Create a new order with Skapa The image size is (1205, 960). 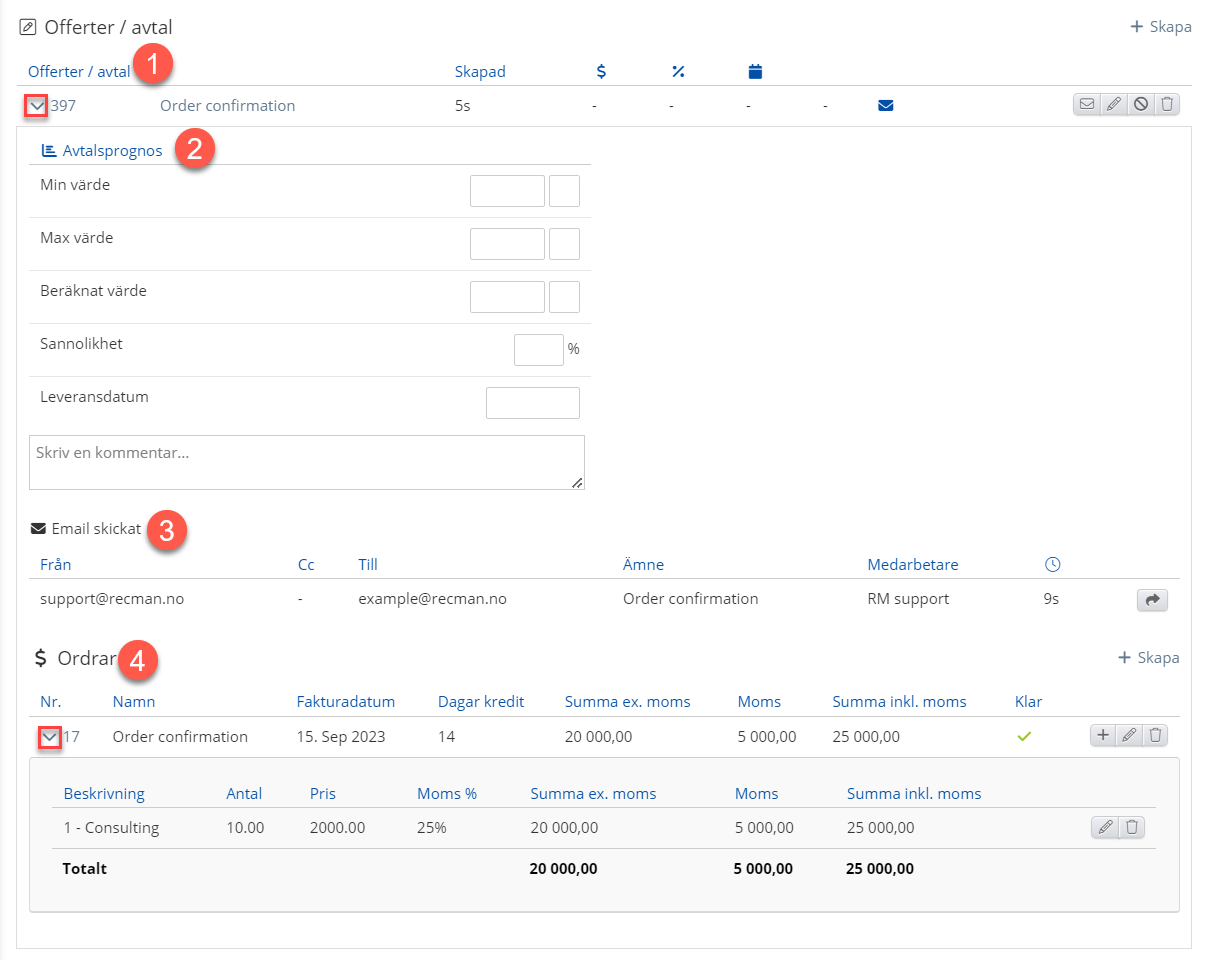coord(1148,658)
